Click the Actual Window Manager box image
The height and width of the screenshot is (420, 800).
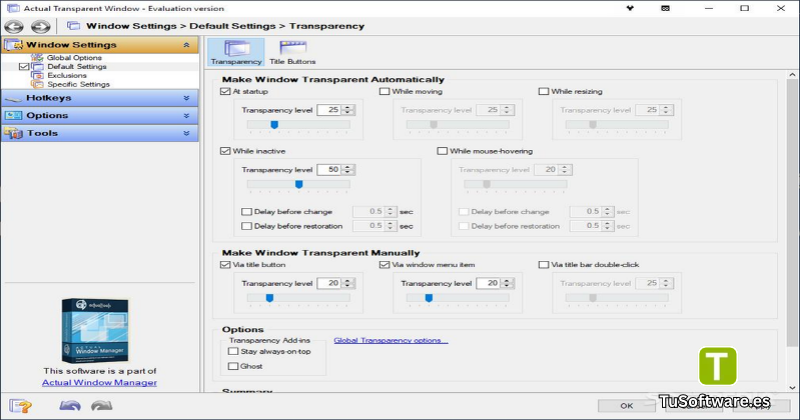tap(95, 331)
